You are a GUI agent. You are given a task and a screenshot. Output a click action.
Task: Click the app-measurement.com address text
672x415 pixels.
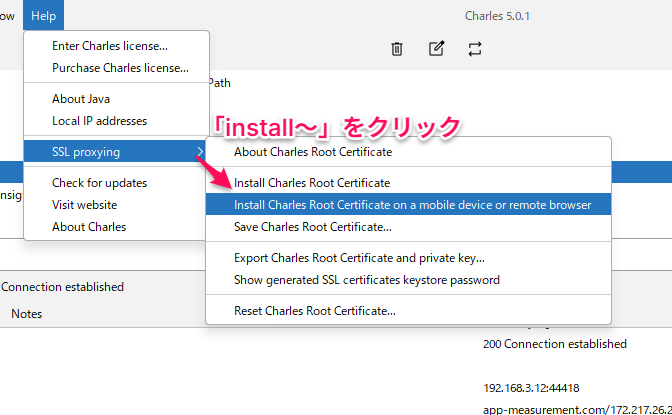pos(577,409)
